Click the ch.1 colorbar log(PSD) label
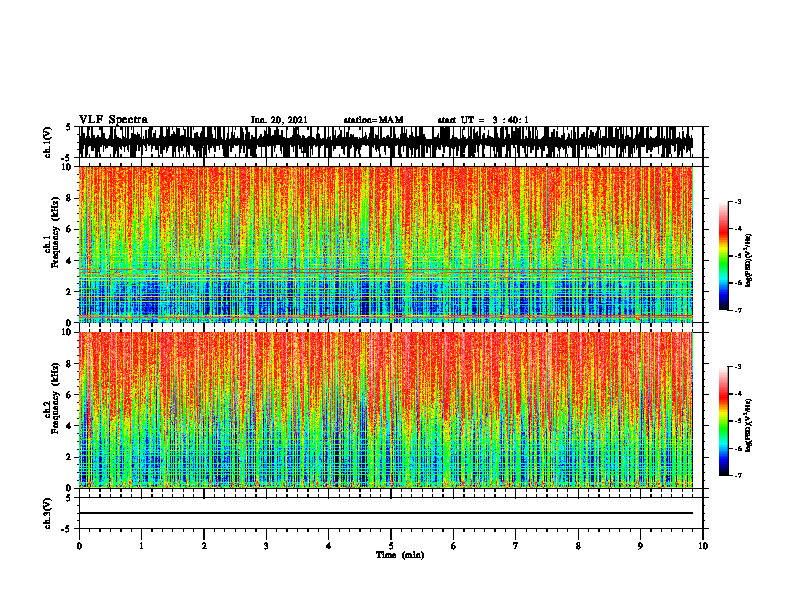This screenshot has width=792, height=612. click(749, 260)
